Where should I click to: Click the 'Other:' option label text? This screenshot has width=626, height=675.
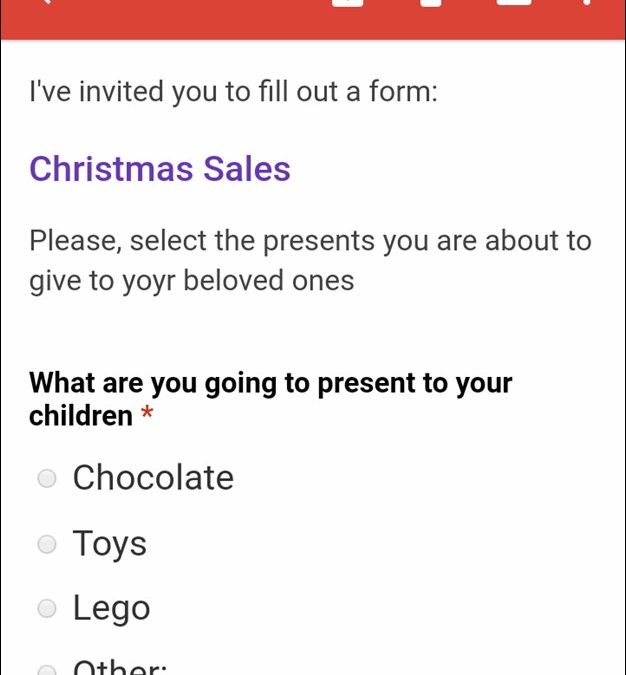tap(120, 668)
